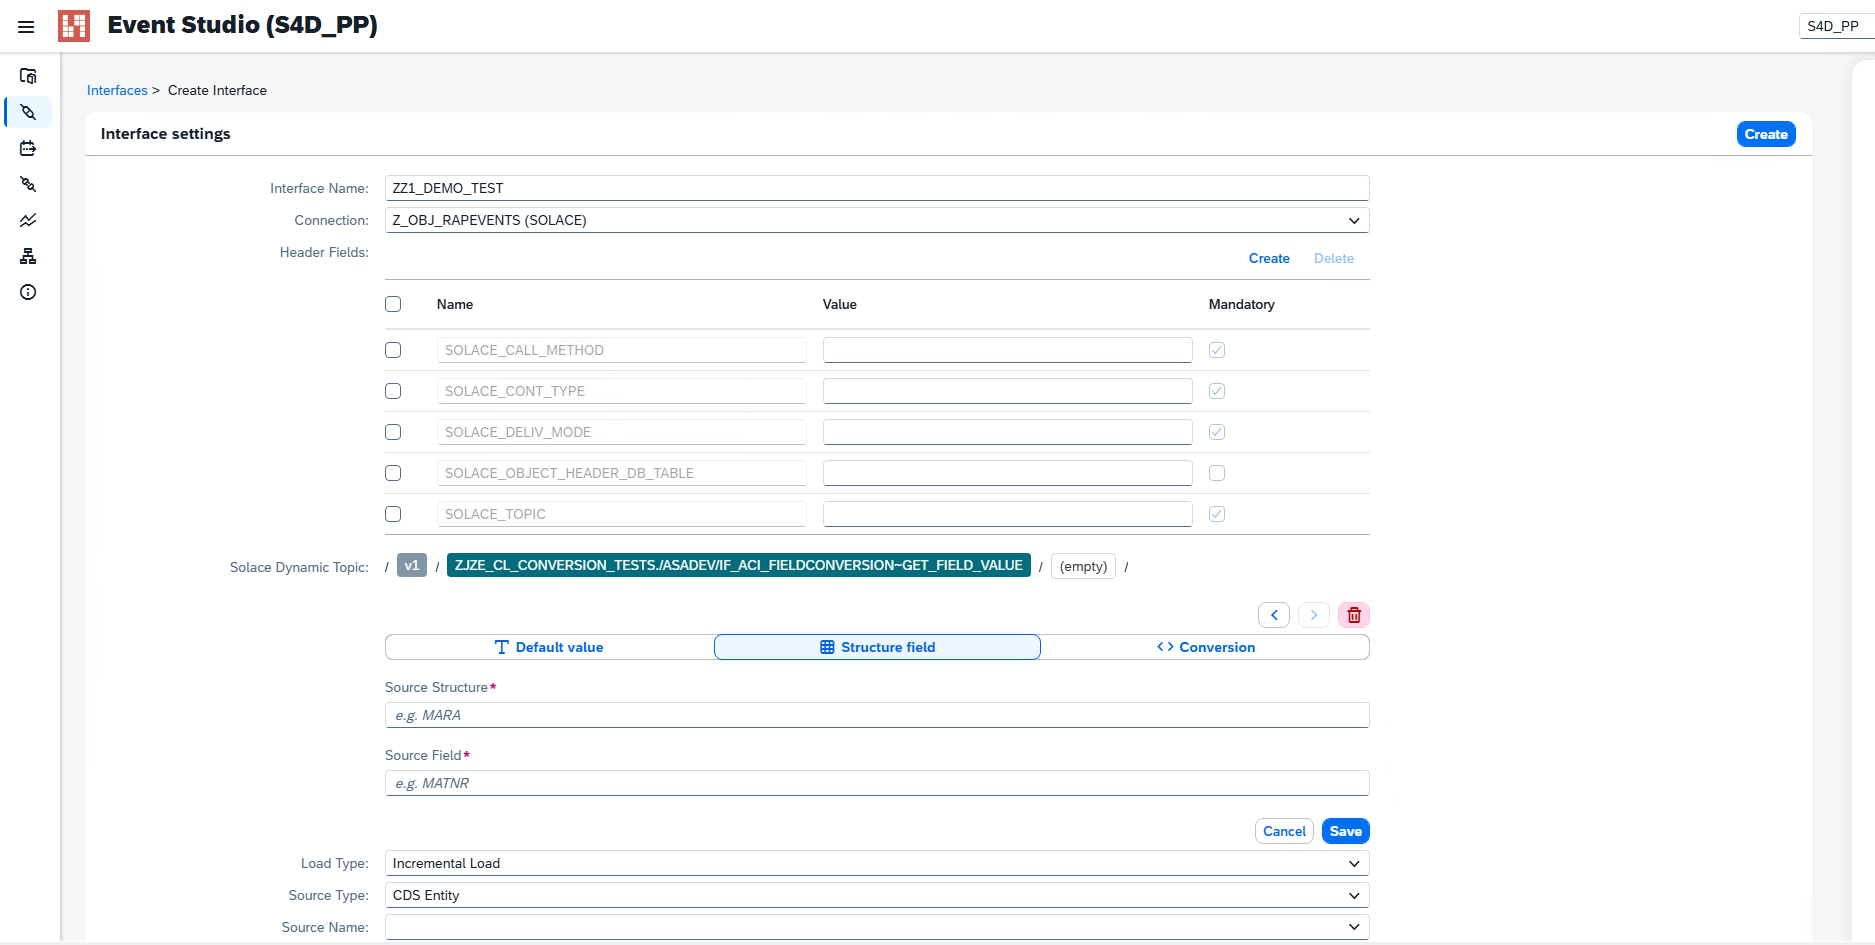Open the hierarchy org-chart sidebar icon
The width and height of the screenshot is (1875, 945).
click(28, 256)
